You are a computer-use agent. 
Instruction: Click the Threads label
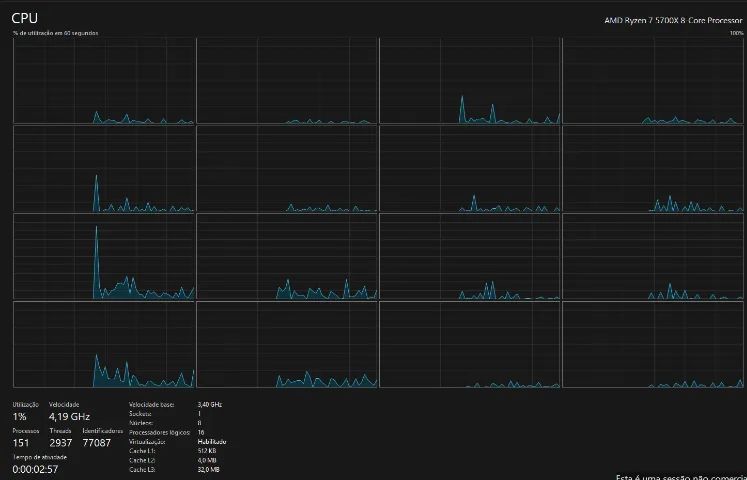click(x=61, y=430)
